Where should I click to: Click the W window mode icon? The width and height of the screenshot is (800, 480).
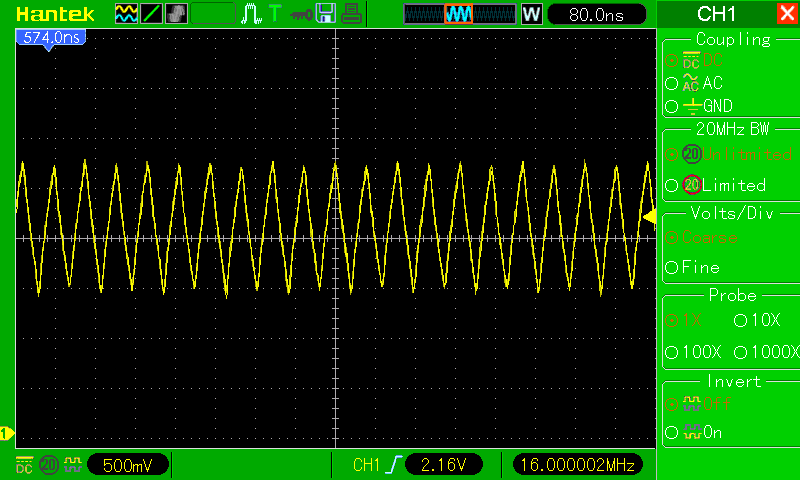point(531,14)
